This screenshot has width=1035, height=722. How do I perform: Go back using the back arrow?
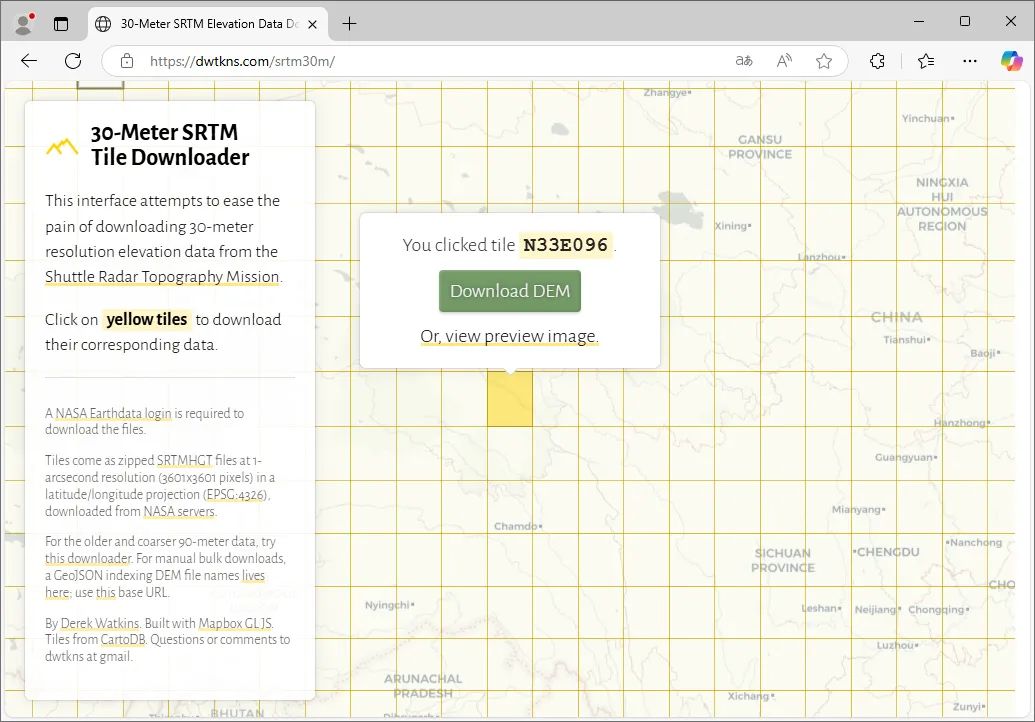29,61
